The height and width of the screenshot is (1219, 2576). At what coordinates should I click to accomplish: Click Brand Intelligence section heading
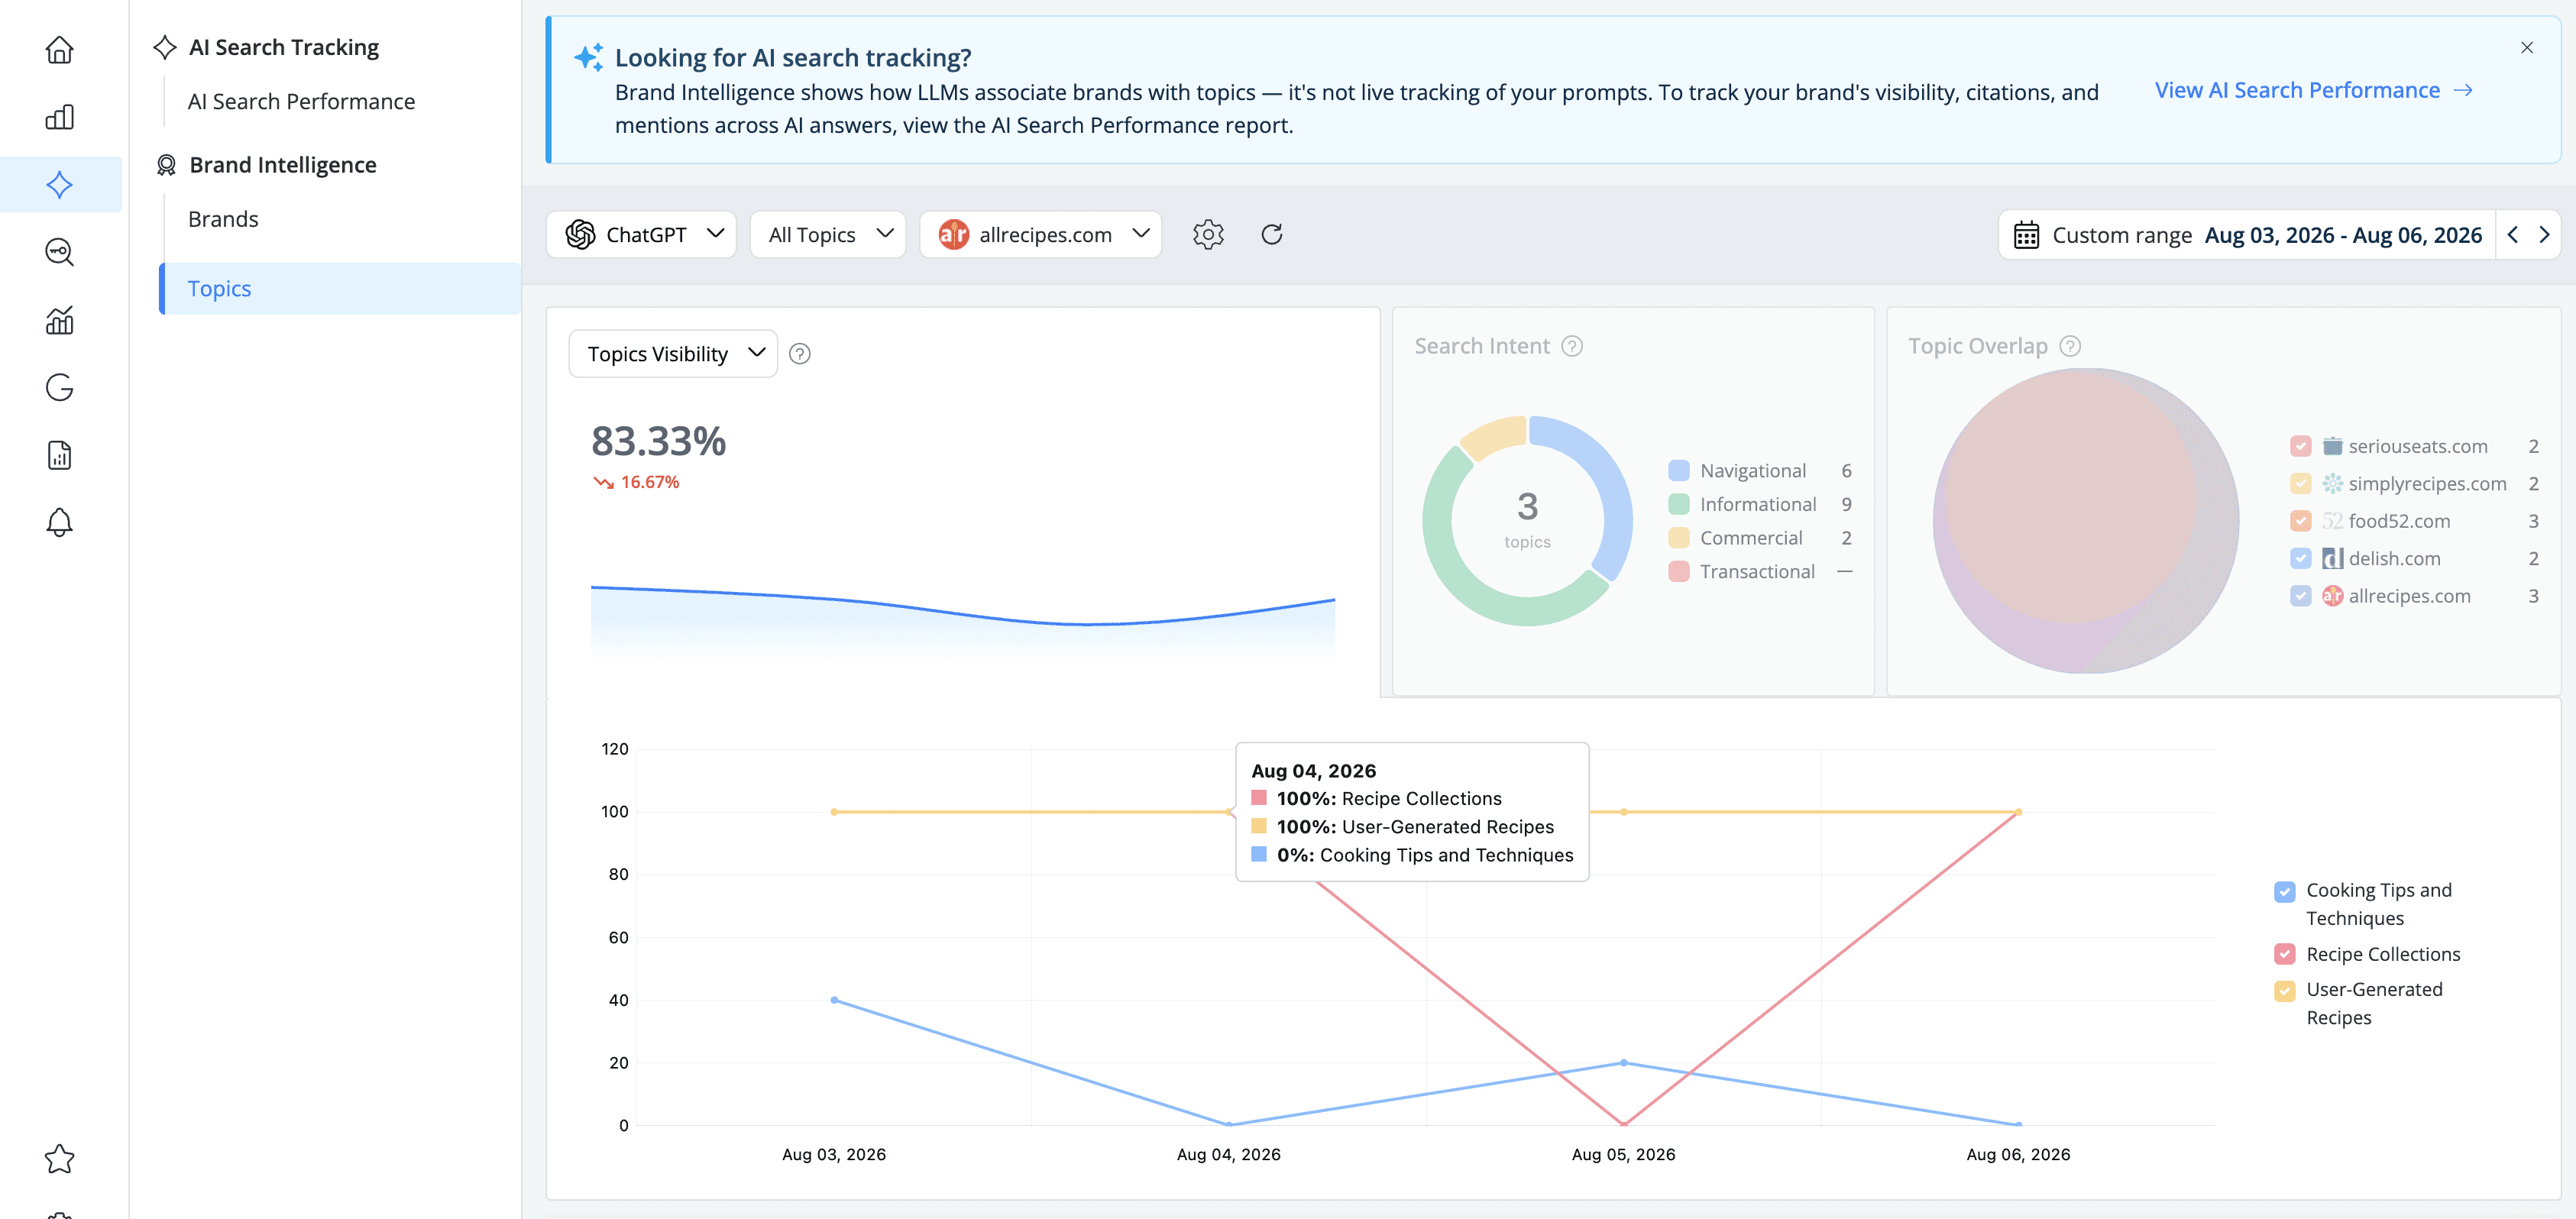click(x=283, y=165)
